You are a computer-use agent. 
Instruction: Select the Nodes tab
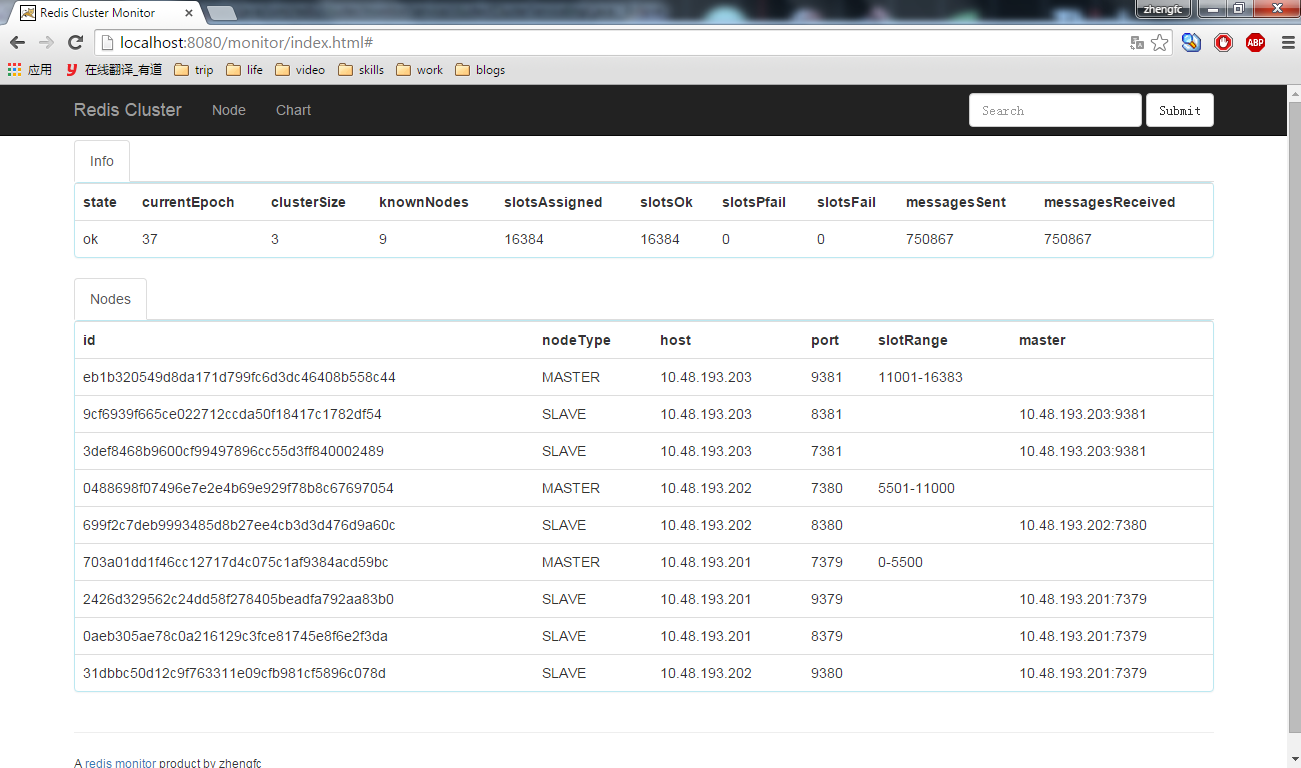111,299
